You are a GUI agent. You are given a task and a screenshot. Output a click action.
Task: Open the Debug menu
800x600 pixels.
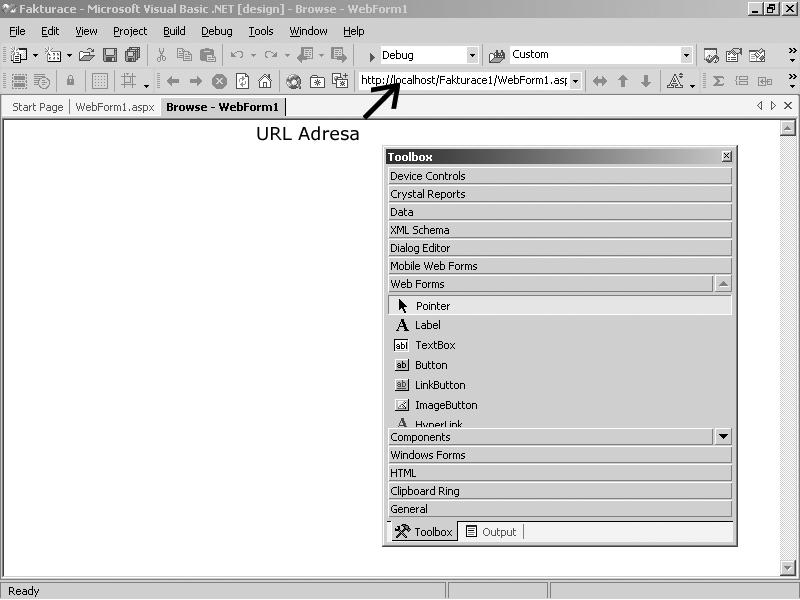click(x=217, y=31)
